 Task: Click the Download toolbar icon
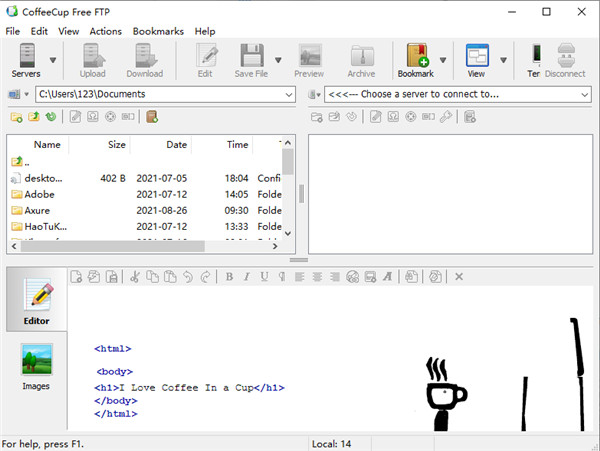[145, 55]
